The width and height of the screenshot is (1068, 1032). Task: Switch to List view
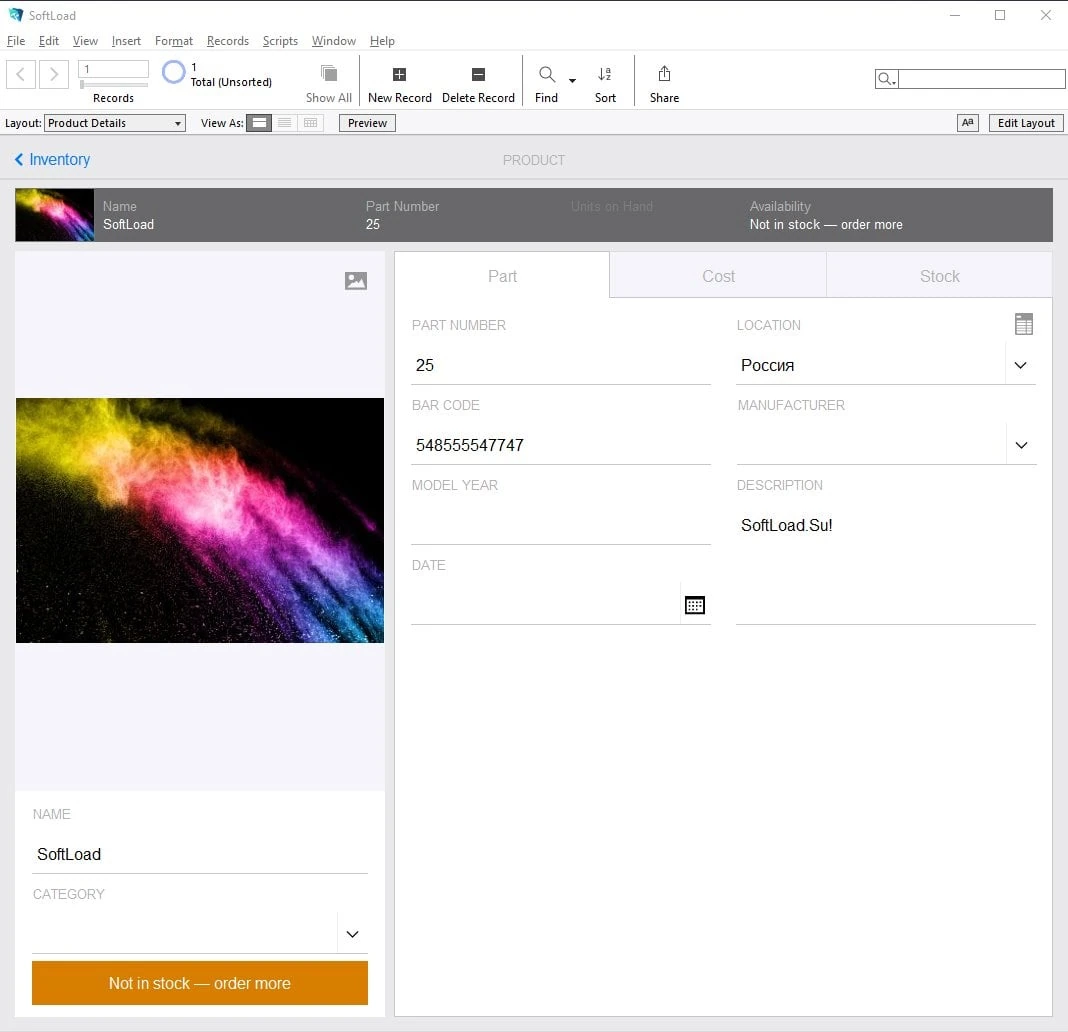coord(285,123)
